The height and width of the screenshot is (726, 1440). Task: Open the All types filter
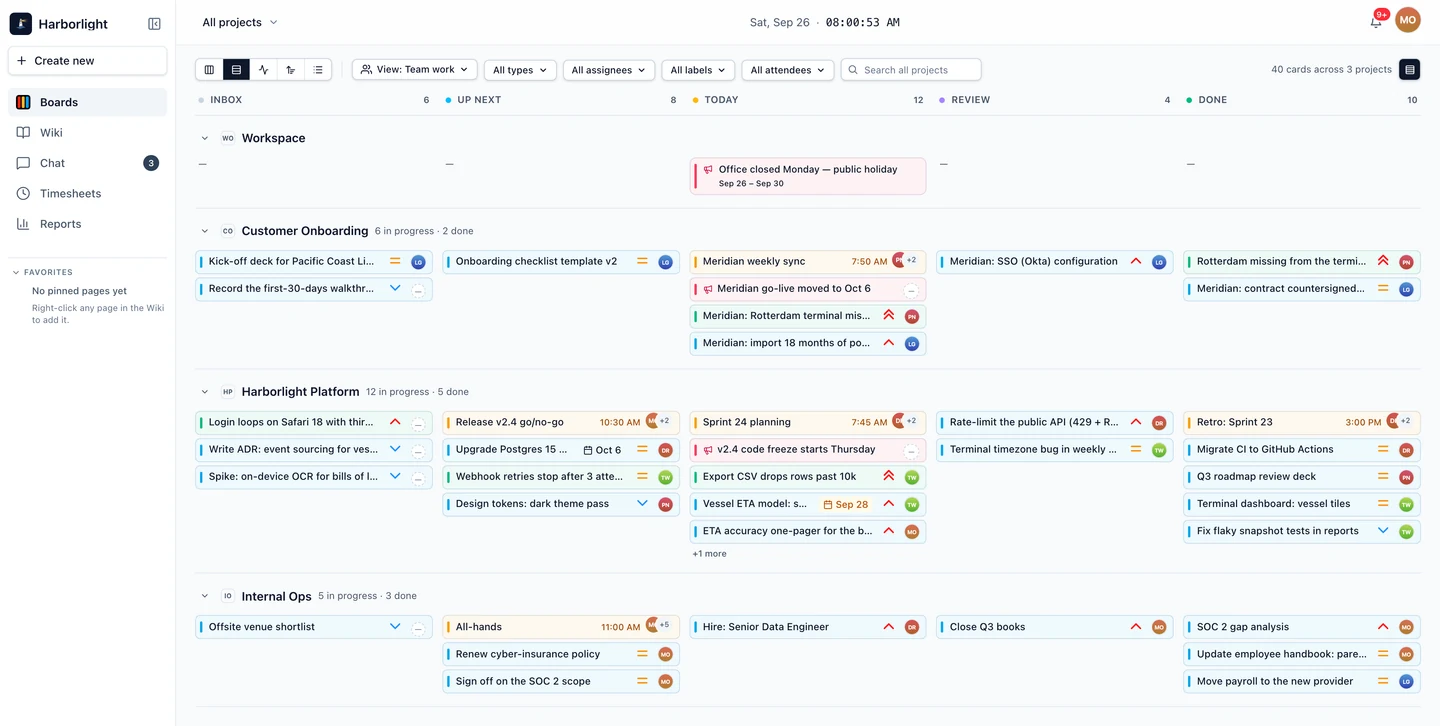[x=520, y=70]
